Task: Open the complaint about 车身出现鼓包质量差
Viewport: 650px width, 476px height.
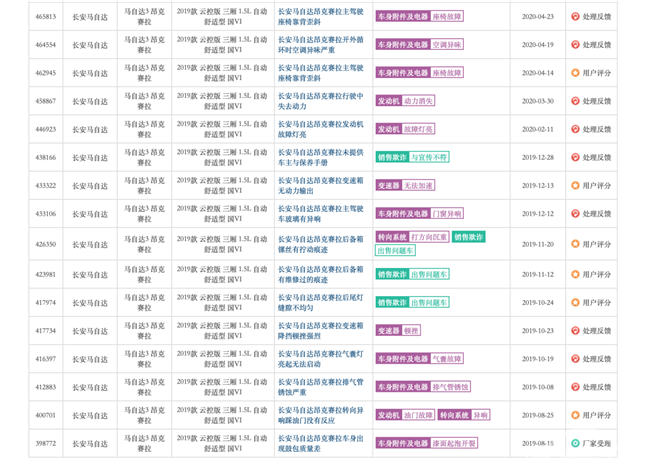Action: coord(320,444)
